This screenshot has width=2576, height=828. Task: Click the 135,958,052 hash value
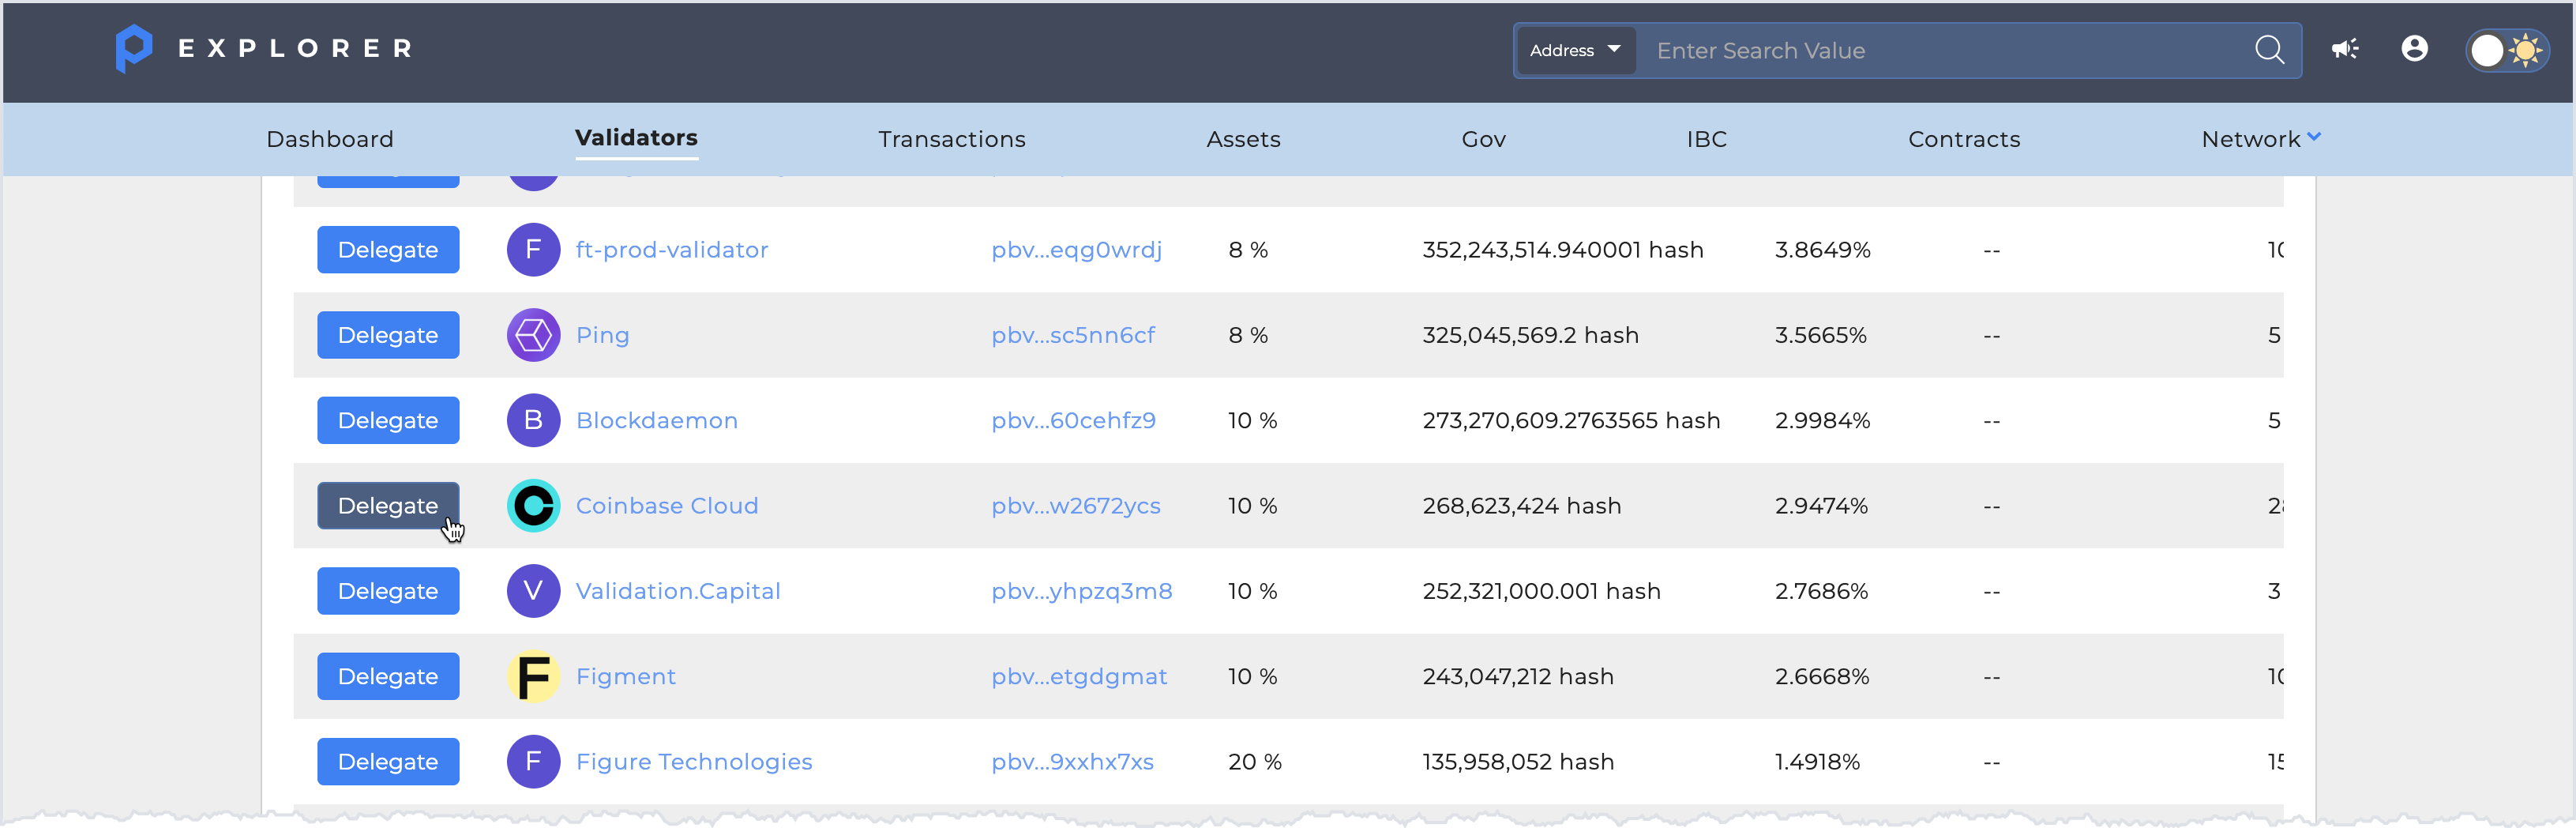click(1518, 762)
